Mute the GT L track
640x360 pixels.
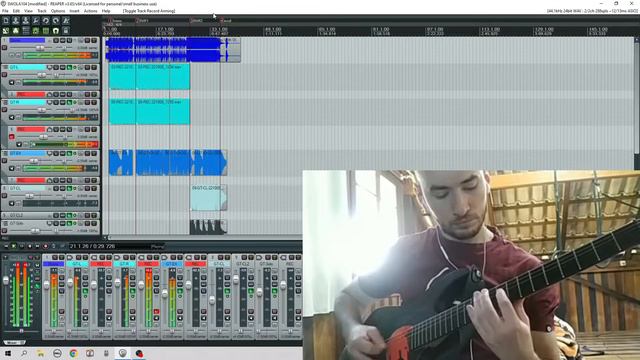pyautogui.click(x=87, y=67)
